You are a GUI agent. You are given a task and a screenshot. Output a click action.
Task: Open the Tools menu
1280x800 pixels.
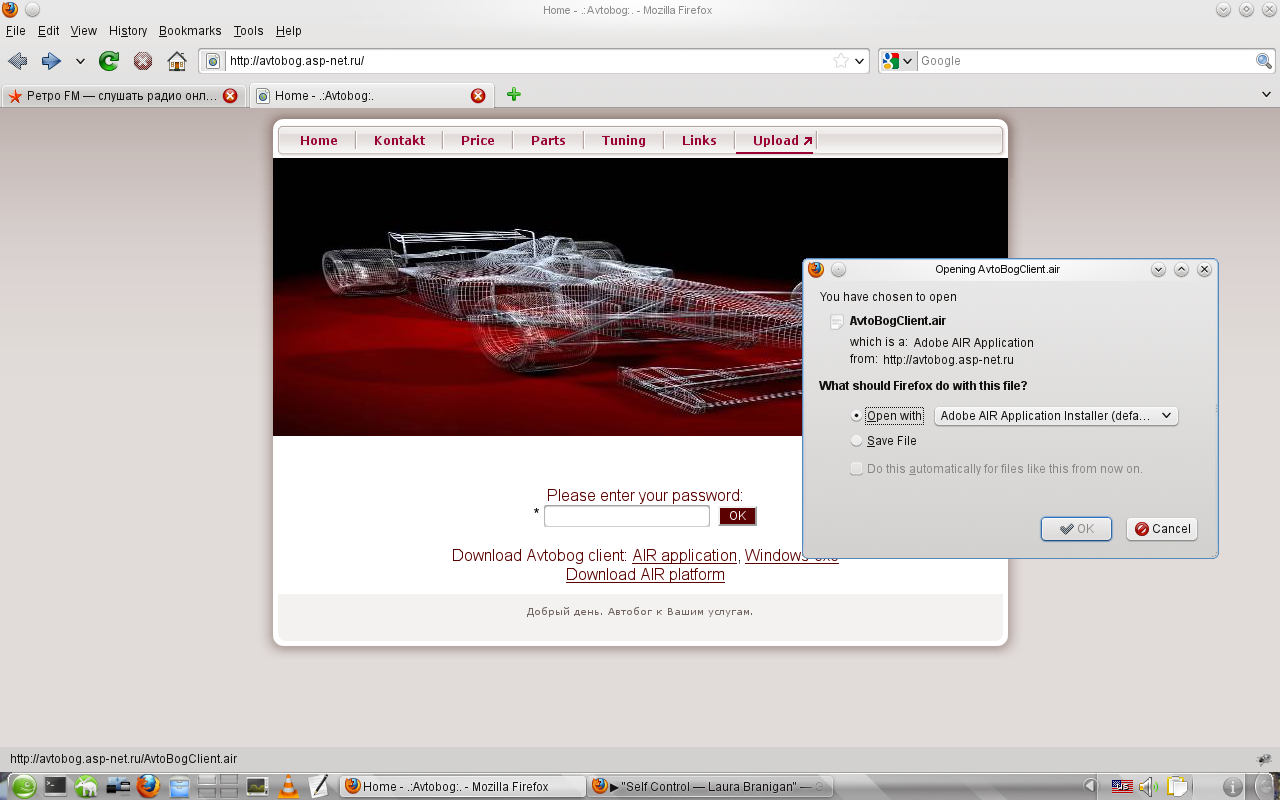(248, 31)
